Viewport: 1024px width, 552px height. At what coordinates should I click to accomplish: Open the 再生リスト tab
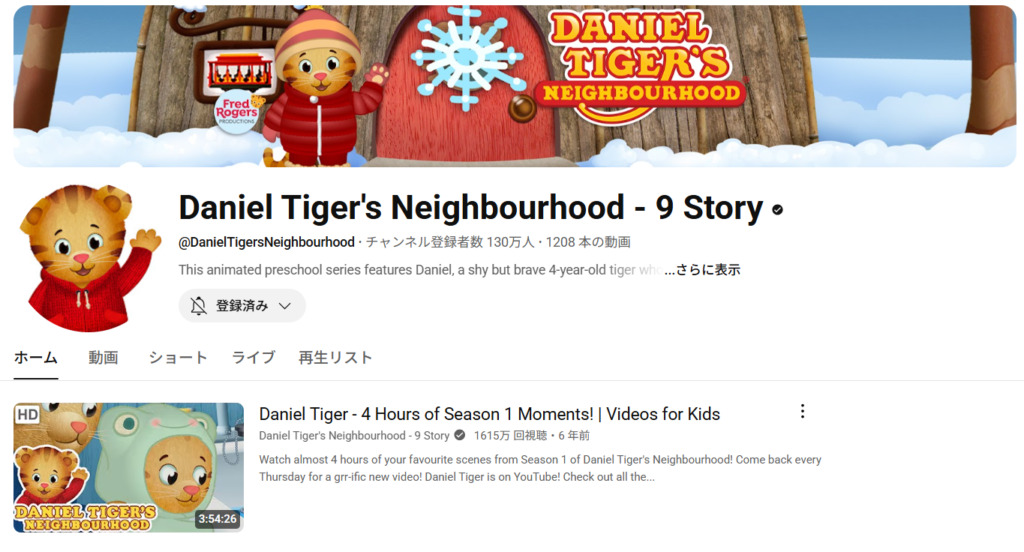335,357
